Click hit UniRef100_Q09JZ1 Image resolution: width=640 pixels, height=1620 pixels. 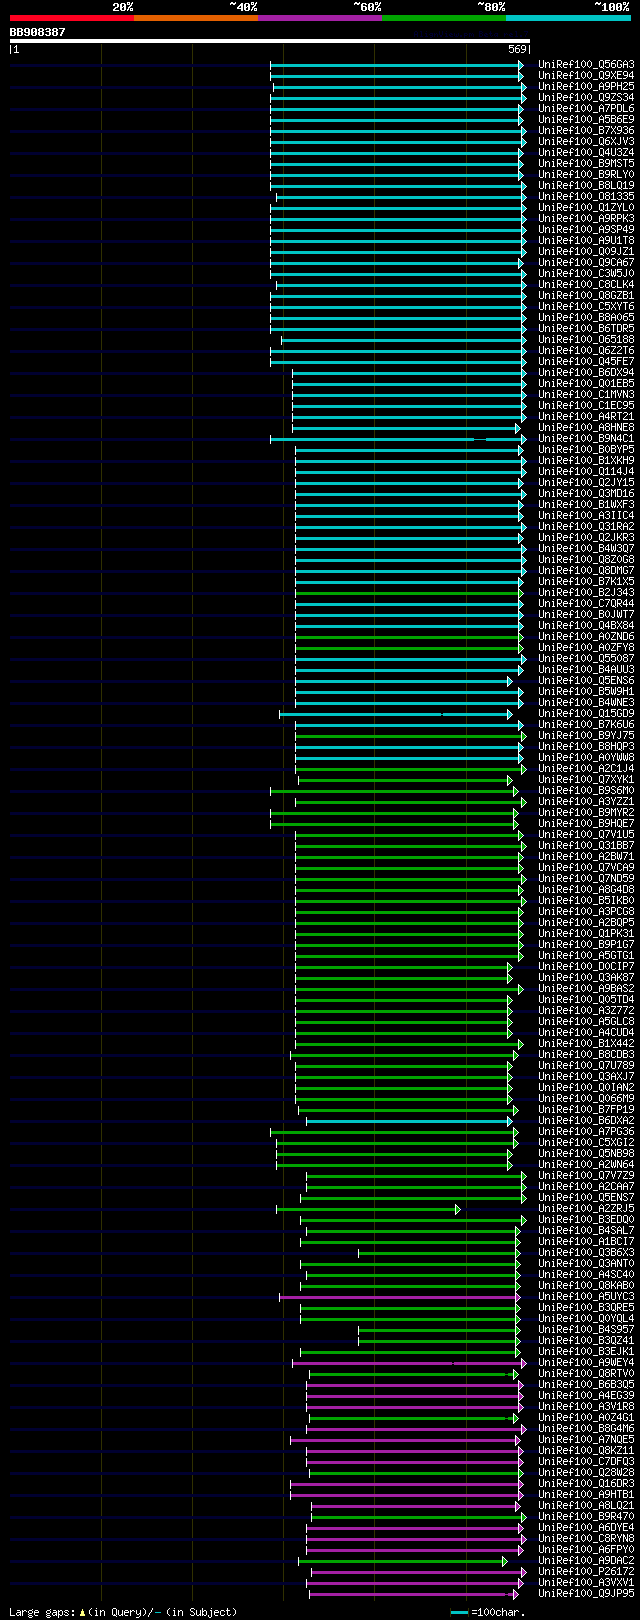point(586,251)
